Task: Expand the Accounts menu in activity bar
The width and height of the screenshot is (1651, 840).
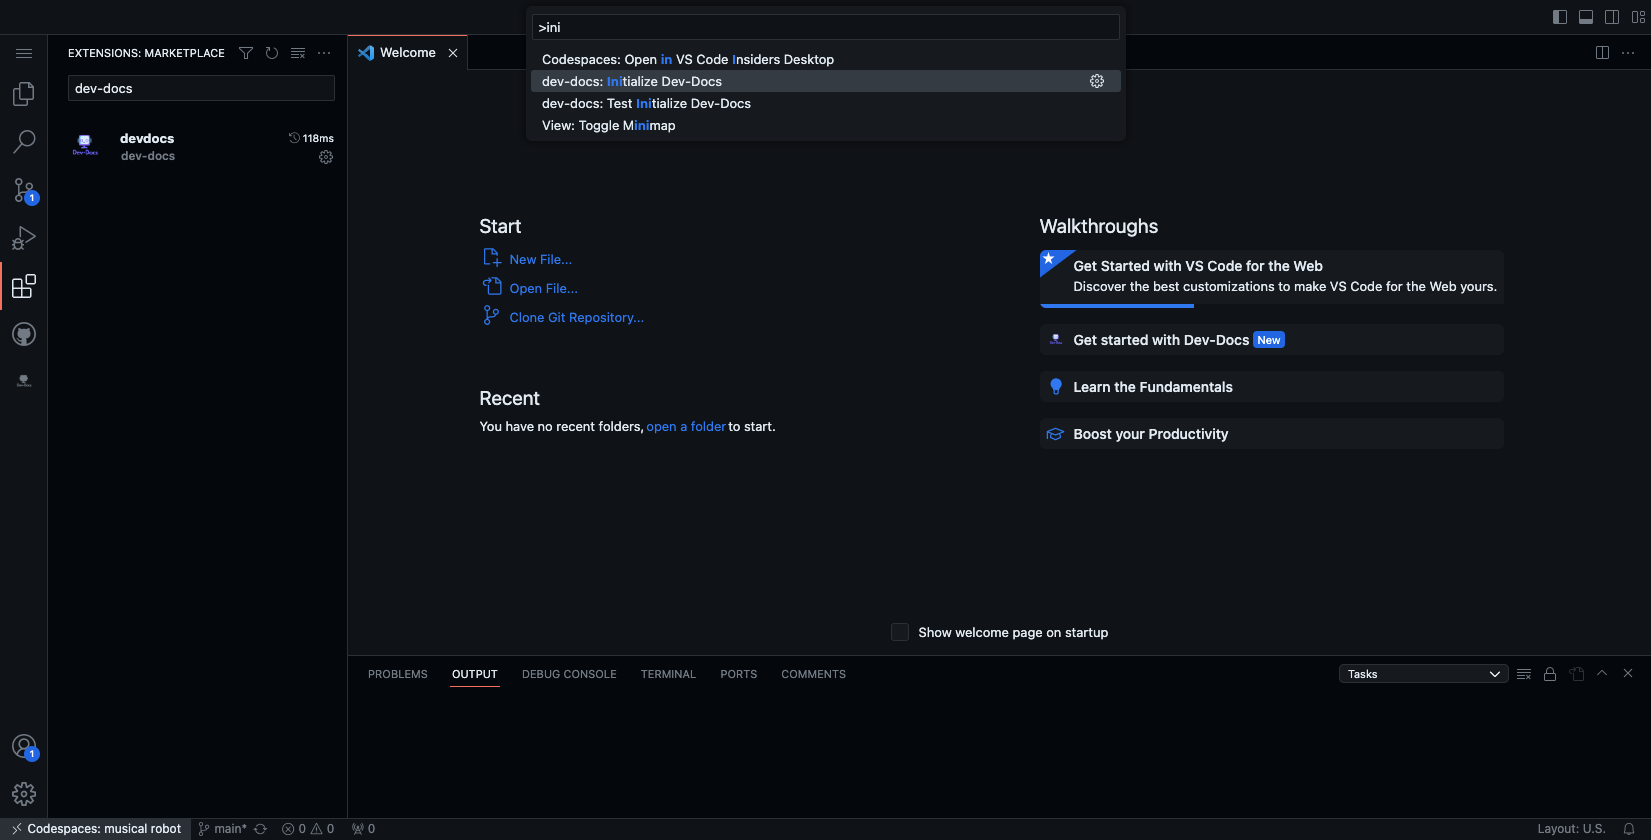Action: [x=24, y=746]
